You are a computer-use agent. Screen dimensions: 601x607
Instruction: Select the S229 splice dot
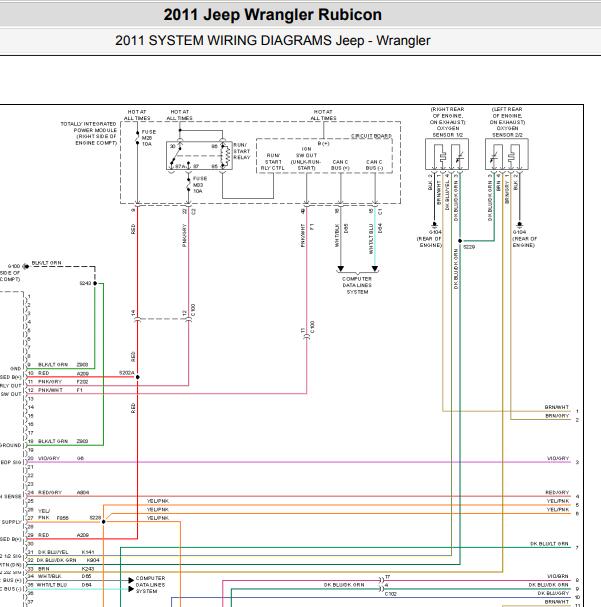(x=460, y=241)
